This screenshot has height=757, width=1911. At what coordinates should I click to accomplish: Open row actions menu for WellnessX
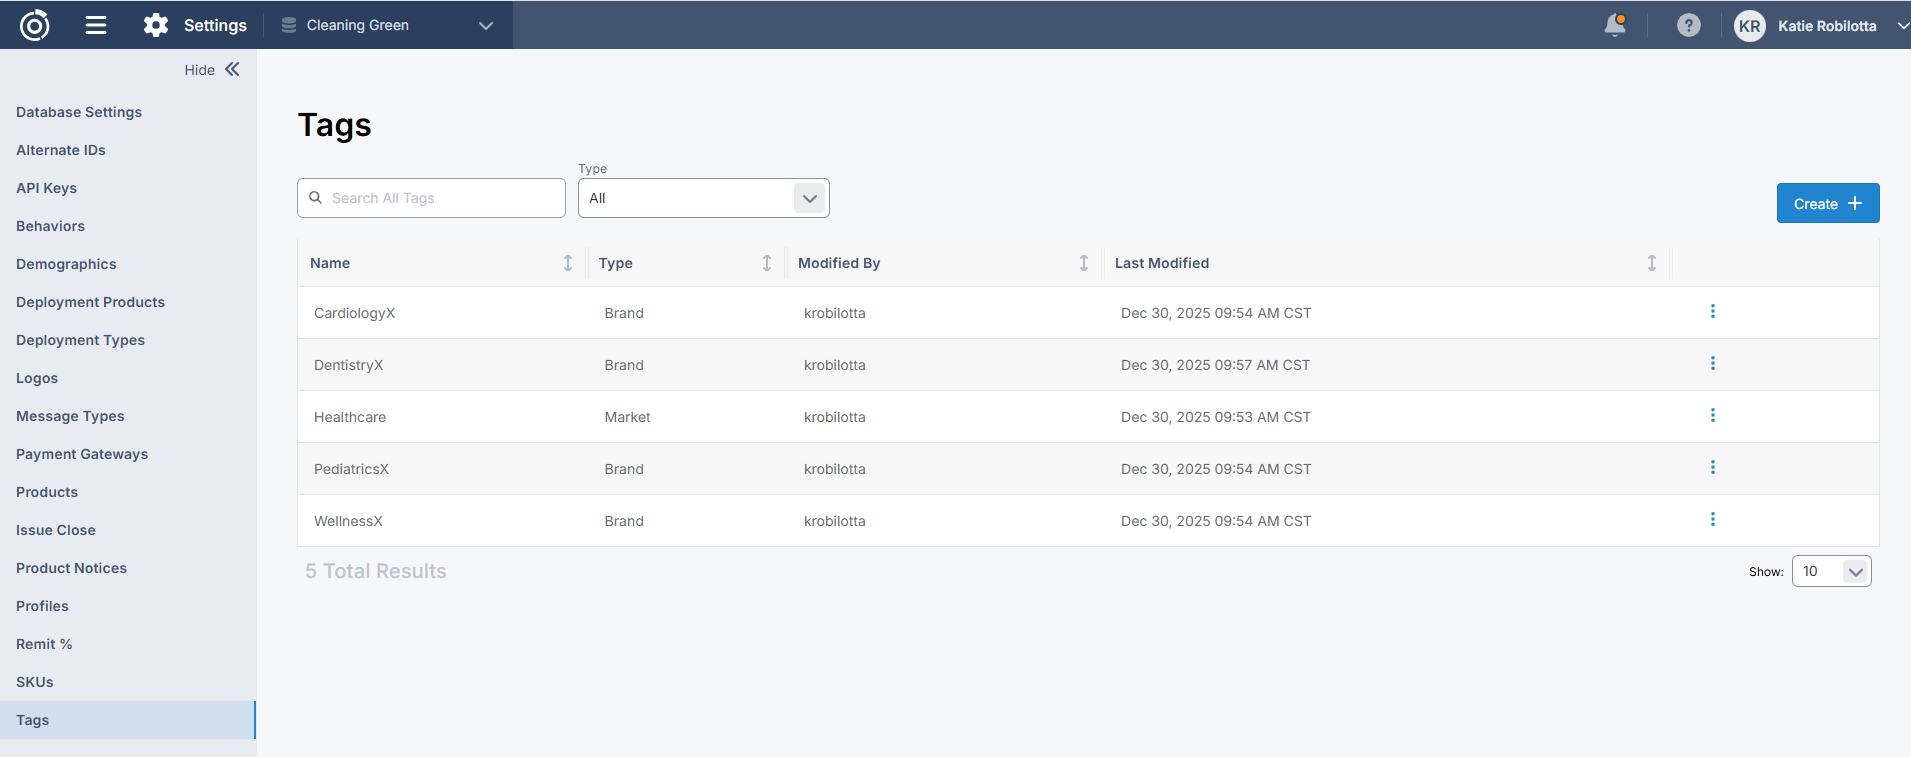pos(1712,520)
